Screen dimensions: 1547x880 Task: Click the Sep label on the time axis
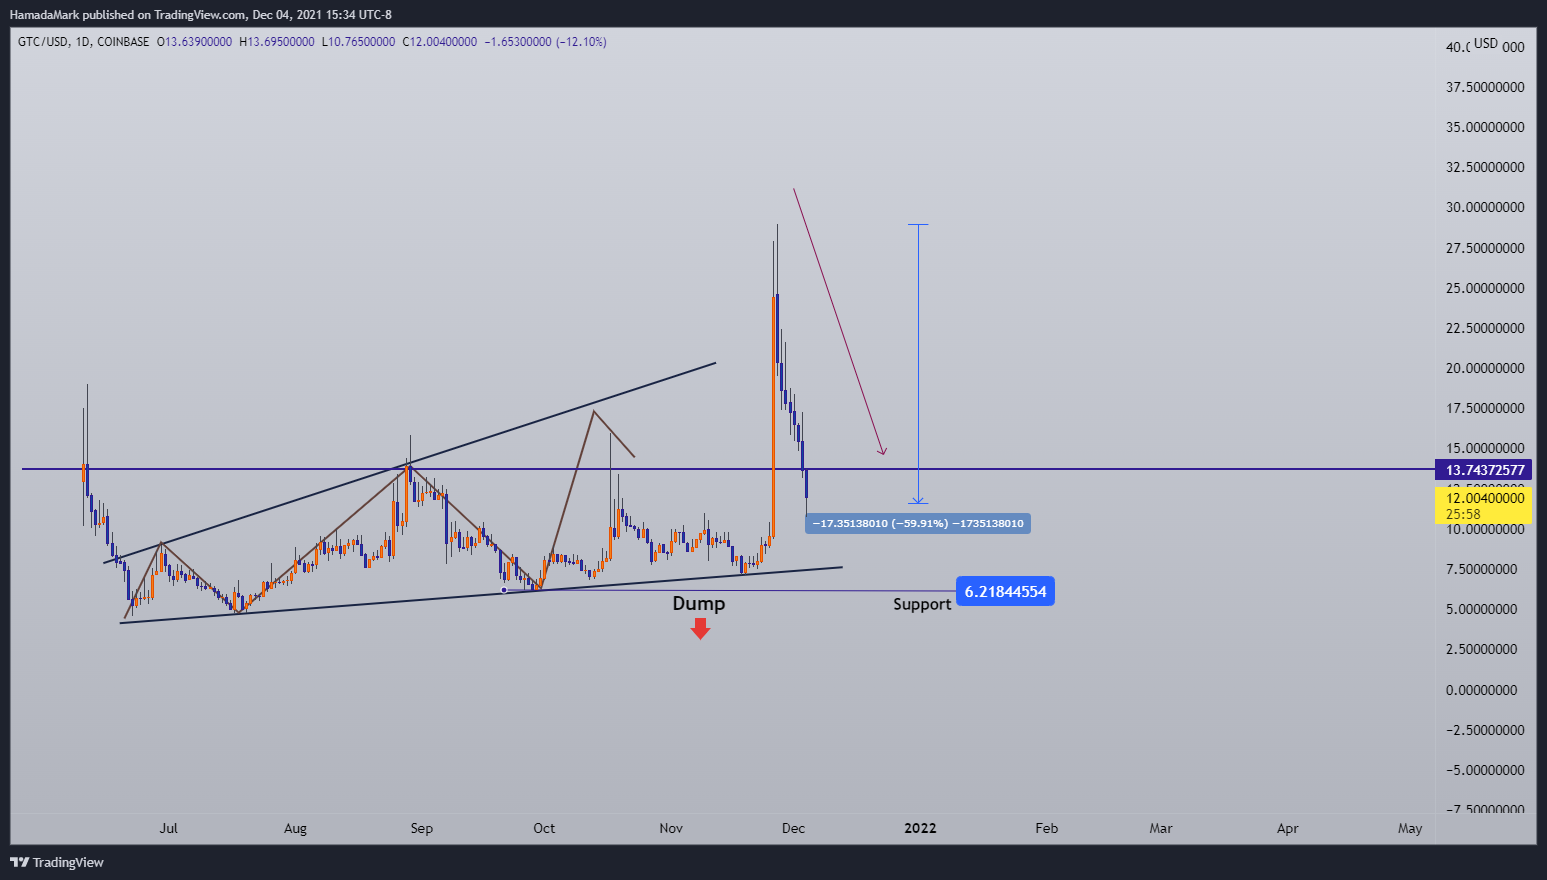point(422,828)
